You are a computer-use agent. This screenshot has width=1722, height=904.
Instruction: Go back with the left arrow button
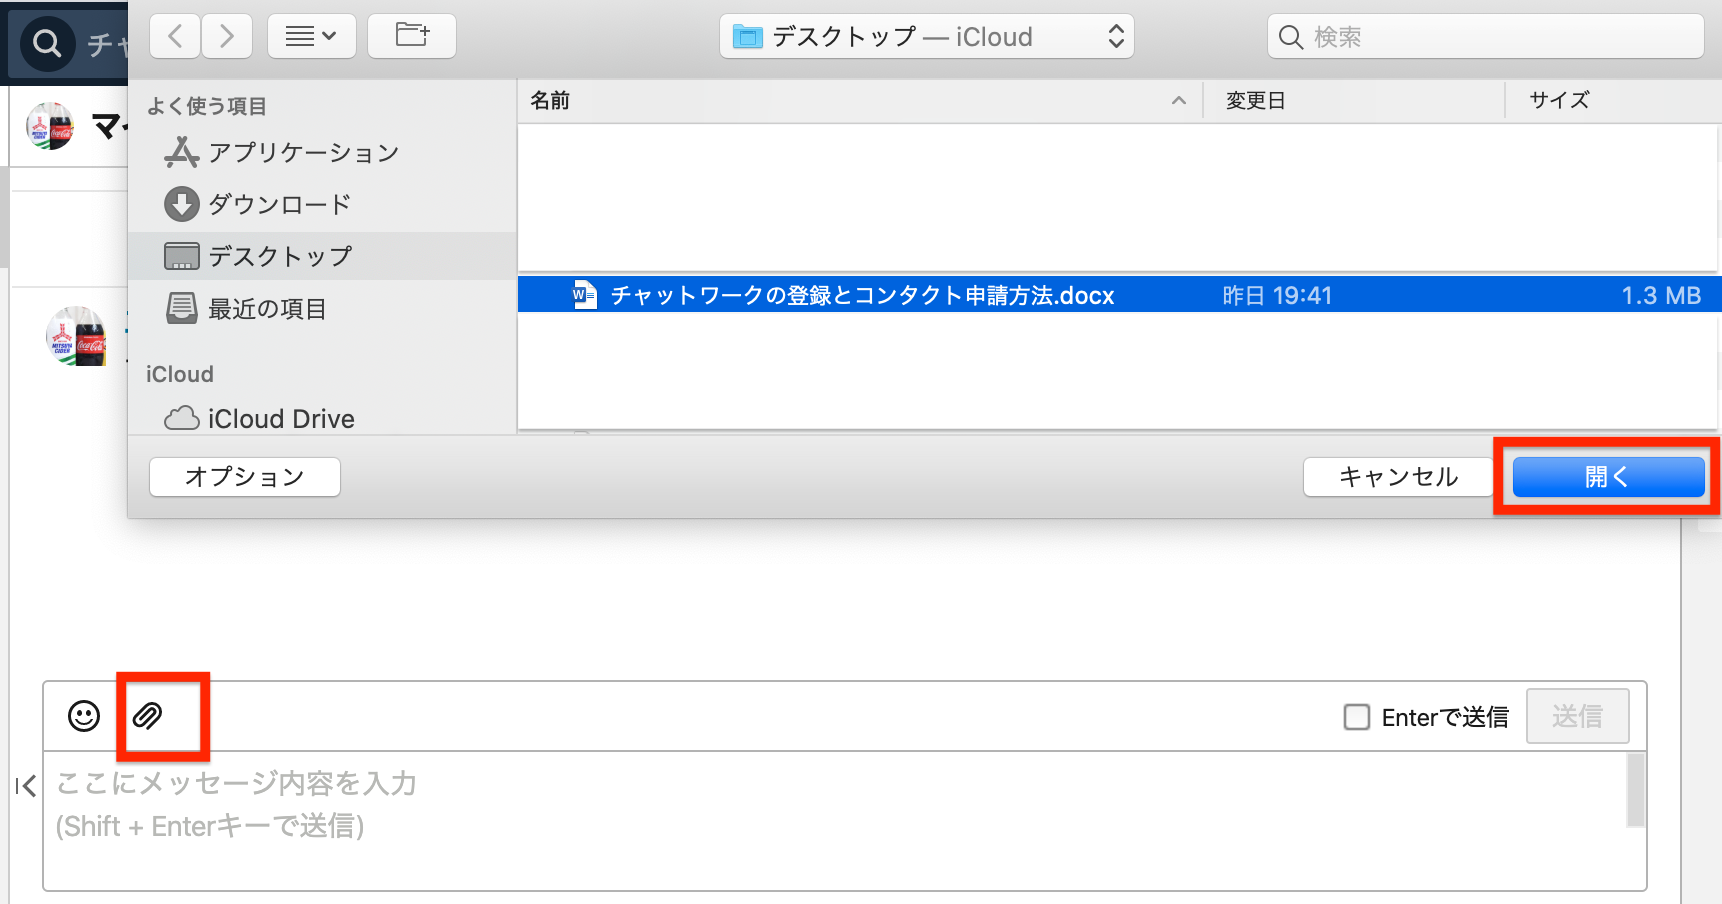[175, 37]
